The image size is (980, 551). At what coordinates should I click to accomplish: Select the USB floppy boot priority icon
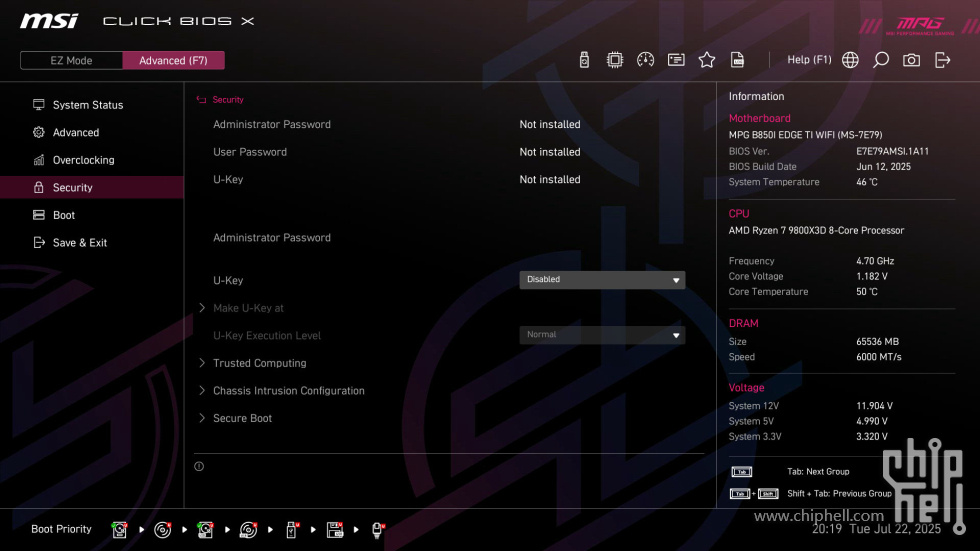(335, 530)
